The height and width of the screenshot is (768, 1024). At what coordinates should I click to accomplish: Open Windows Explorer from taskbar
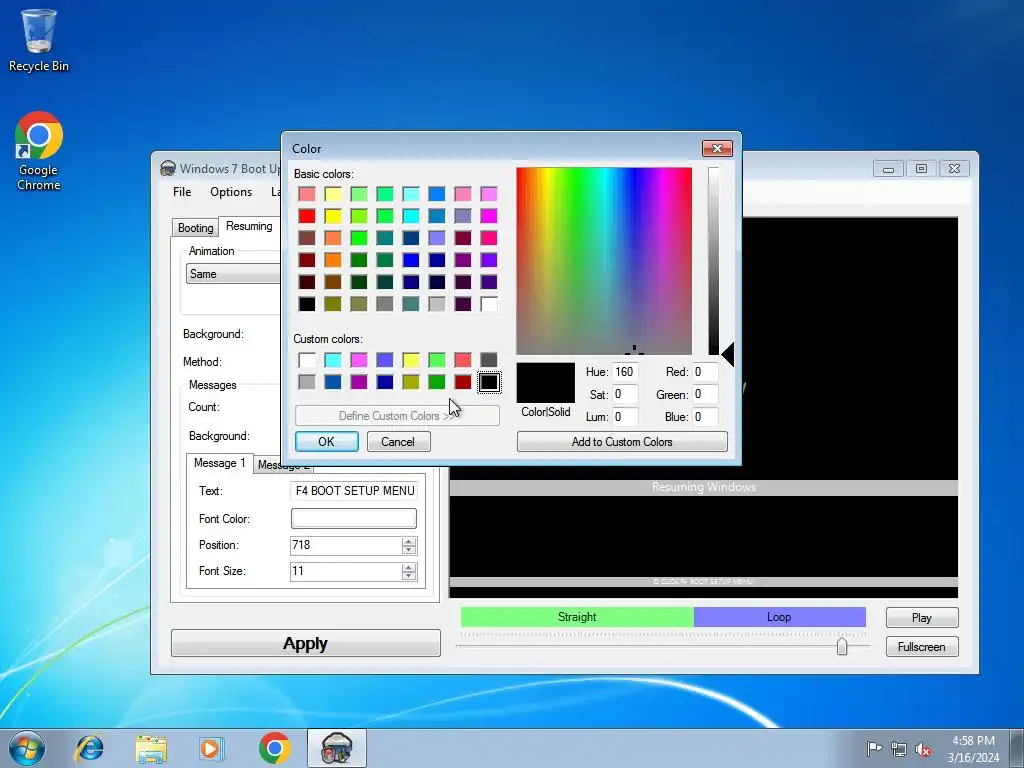pyautogui.click(x=150, y=748)
